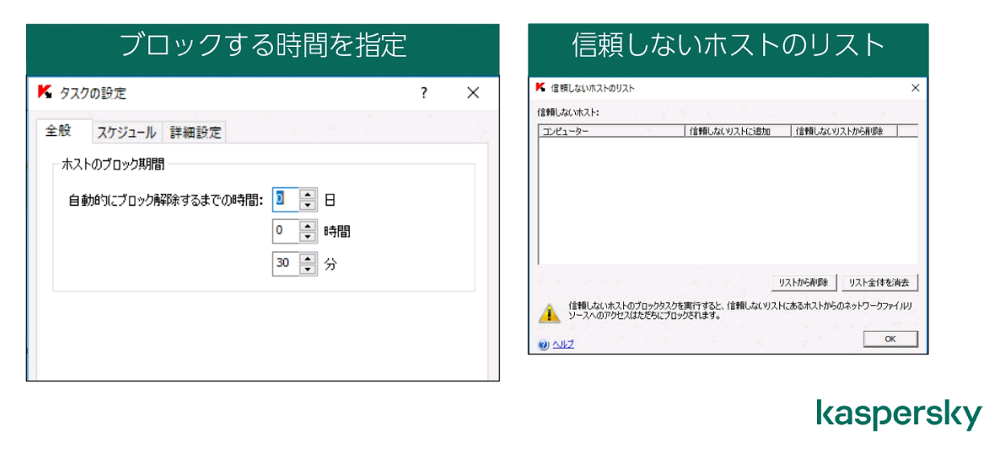Open the ヘルプ link

pyautogui.click(x=562, y=345)
